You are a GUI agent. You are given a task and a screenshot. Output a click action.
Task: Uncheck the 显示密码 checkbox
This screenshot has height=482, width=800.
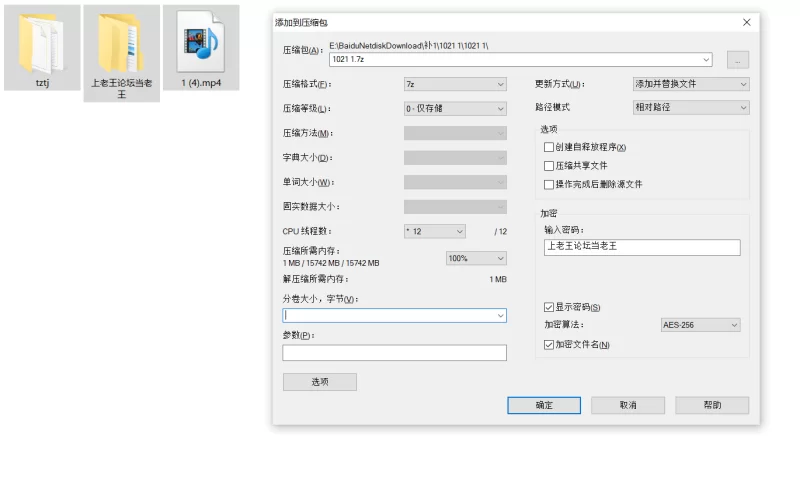(x=548, y=307)
